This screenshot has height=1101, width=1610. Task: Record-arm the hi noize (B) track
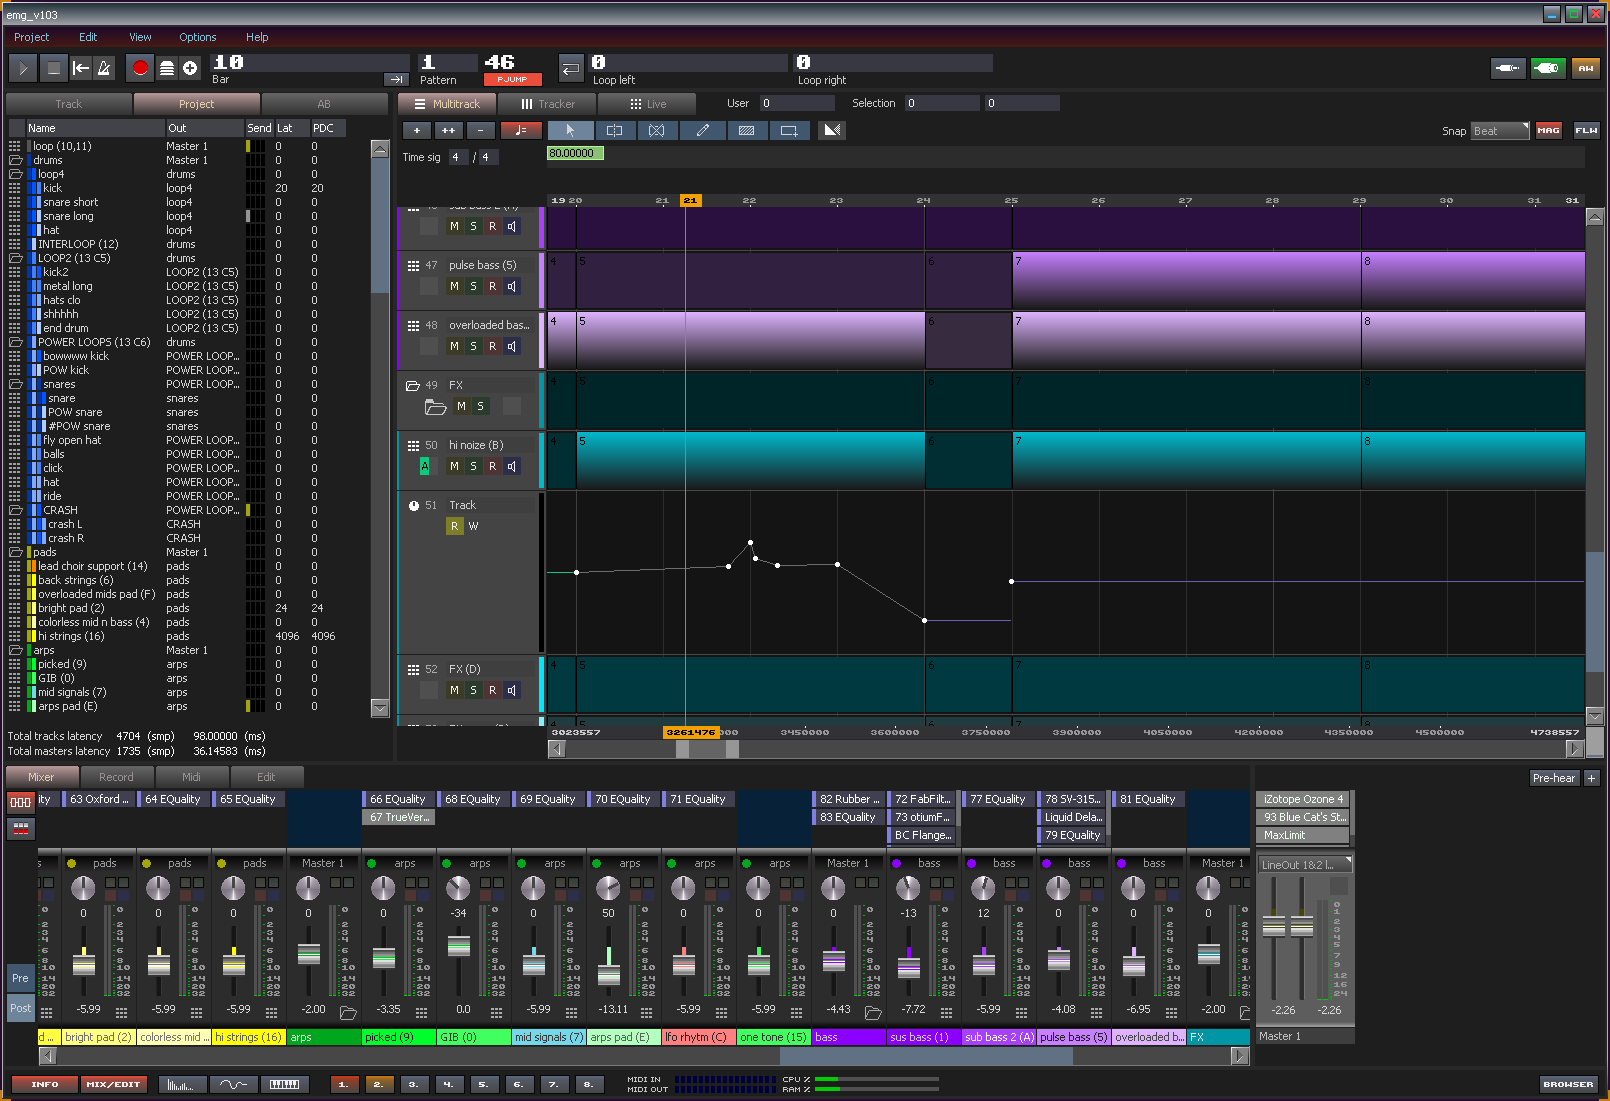pyautogui.click(x=492, y=466)
